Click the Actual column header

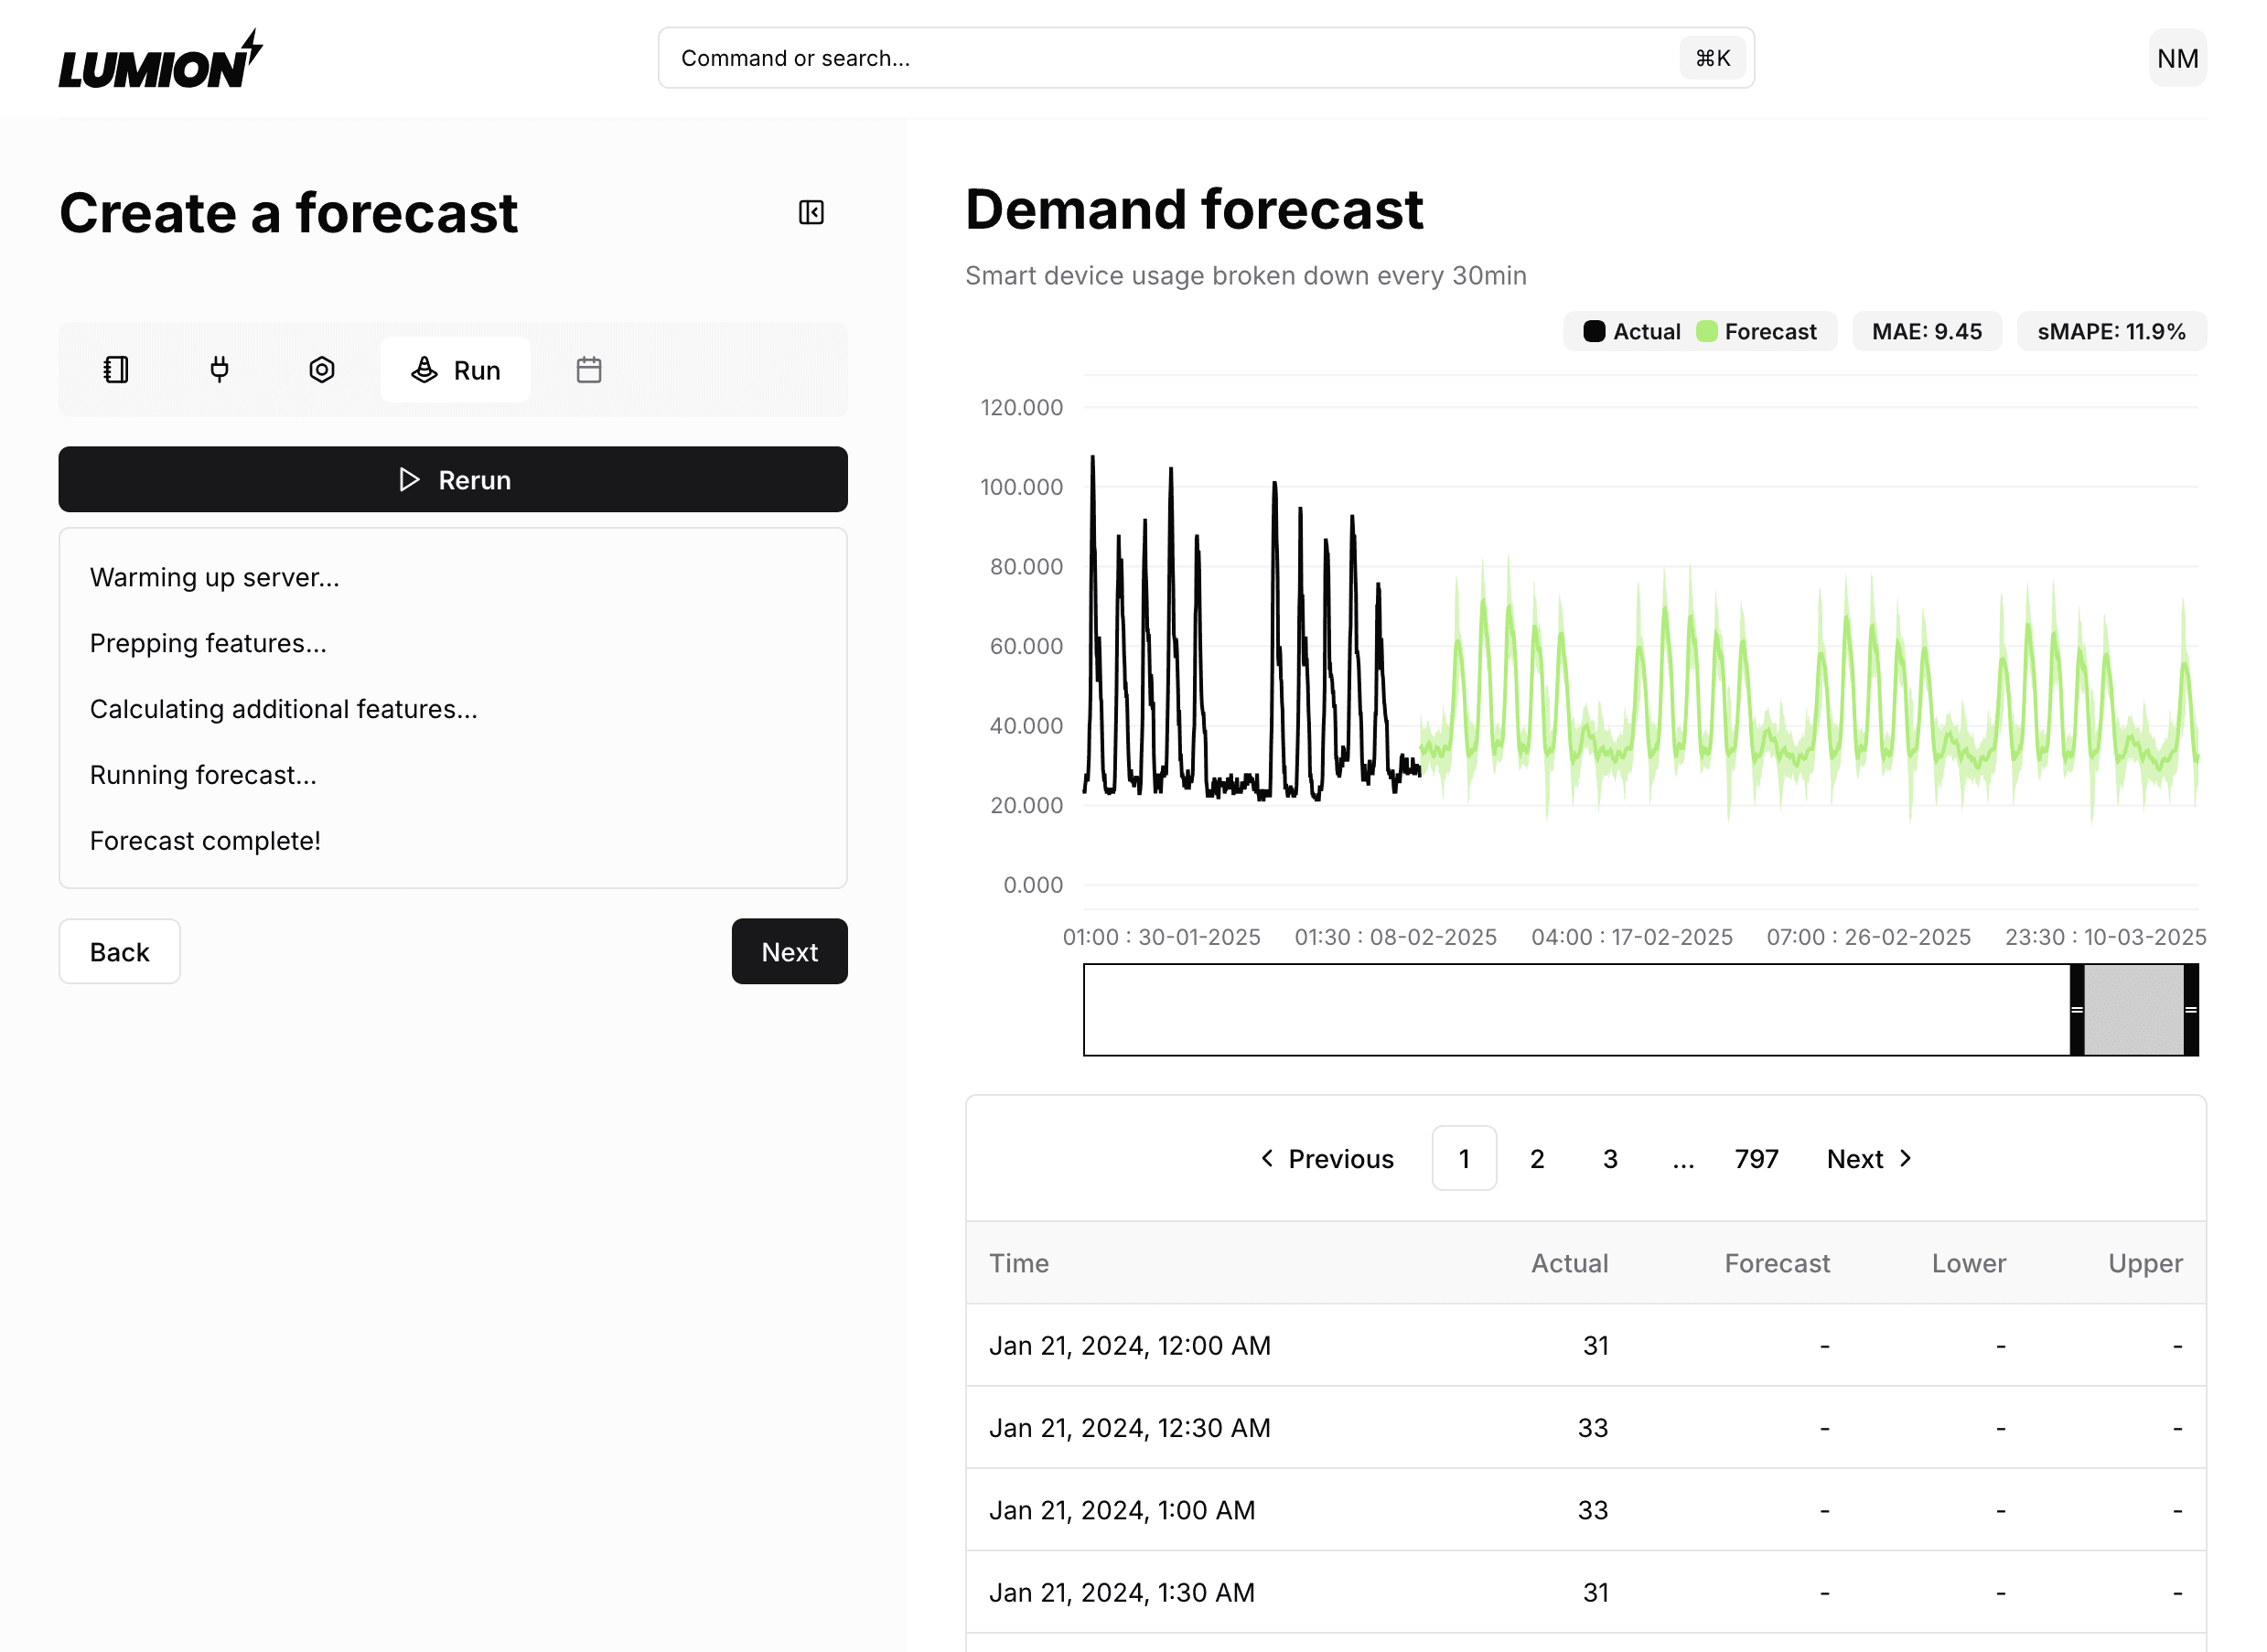pyautogui.click(x=1570, y=1264)
